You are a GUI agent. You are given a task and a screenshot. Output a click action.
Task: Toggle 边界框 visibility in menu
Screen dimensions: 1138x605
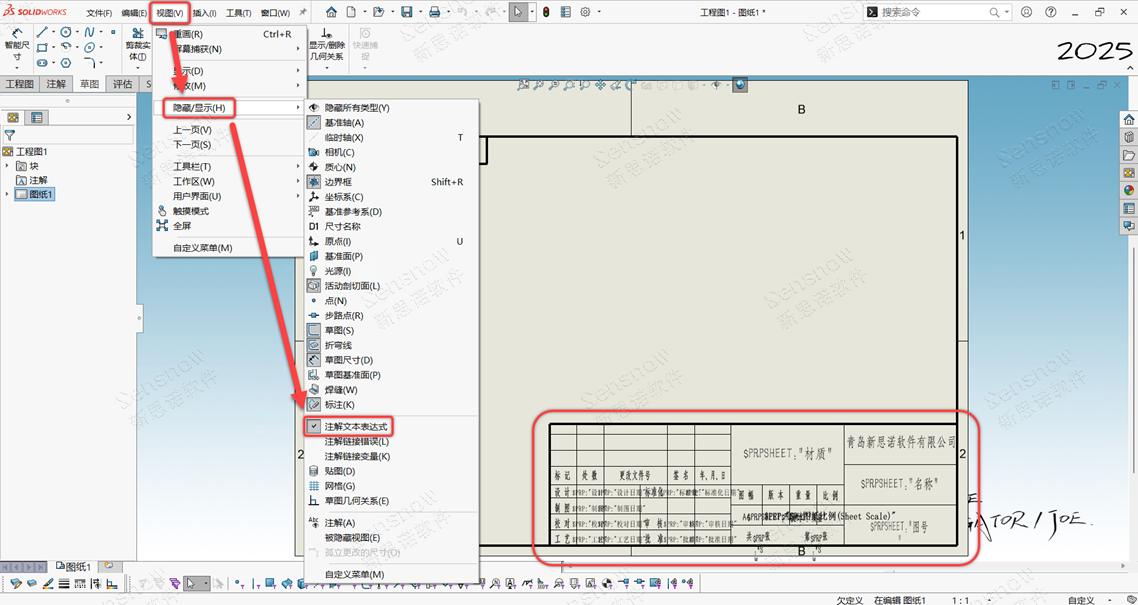click(338, 182)
